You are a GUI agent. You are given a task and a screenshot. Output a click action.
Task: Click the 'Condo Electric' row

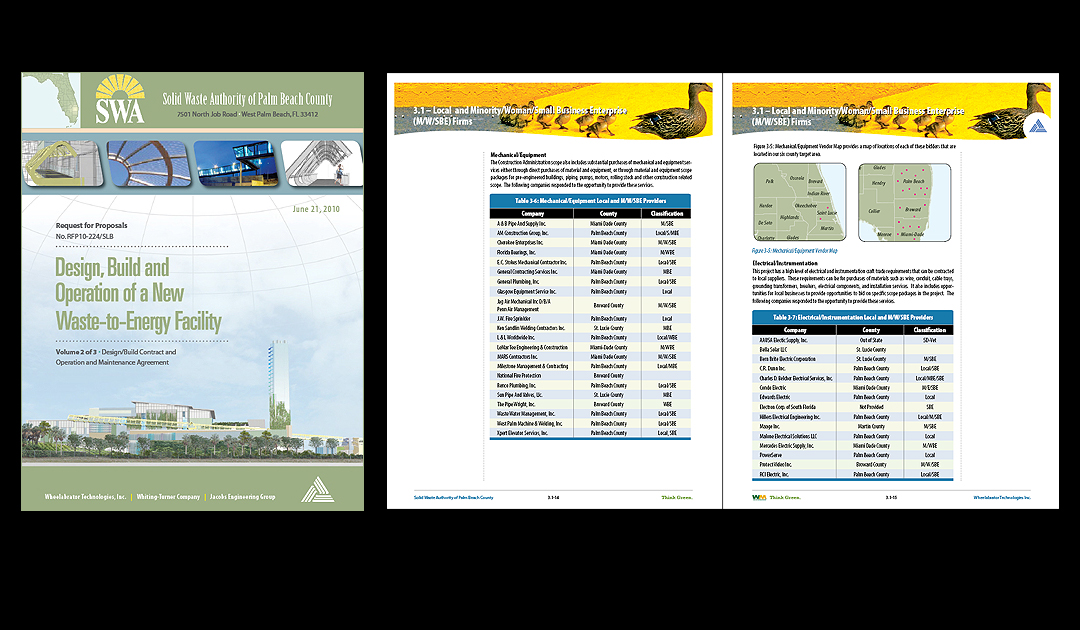(x=853, y=388)
